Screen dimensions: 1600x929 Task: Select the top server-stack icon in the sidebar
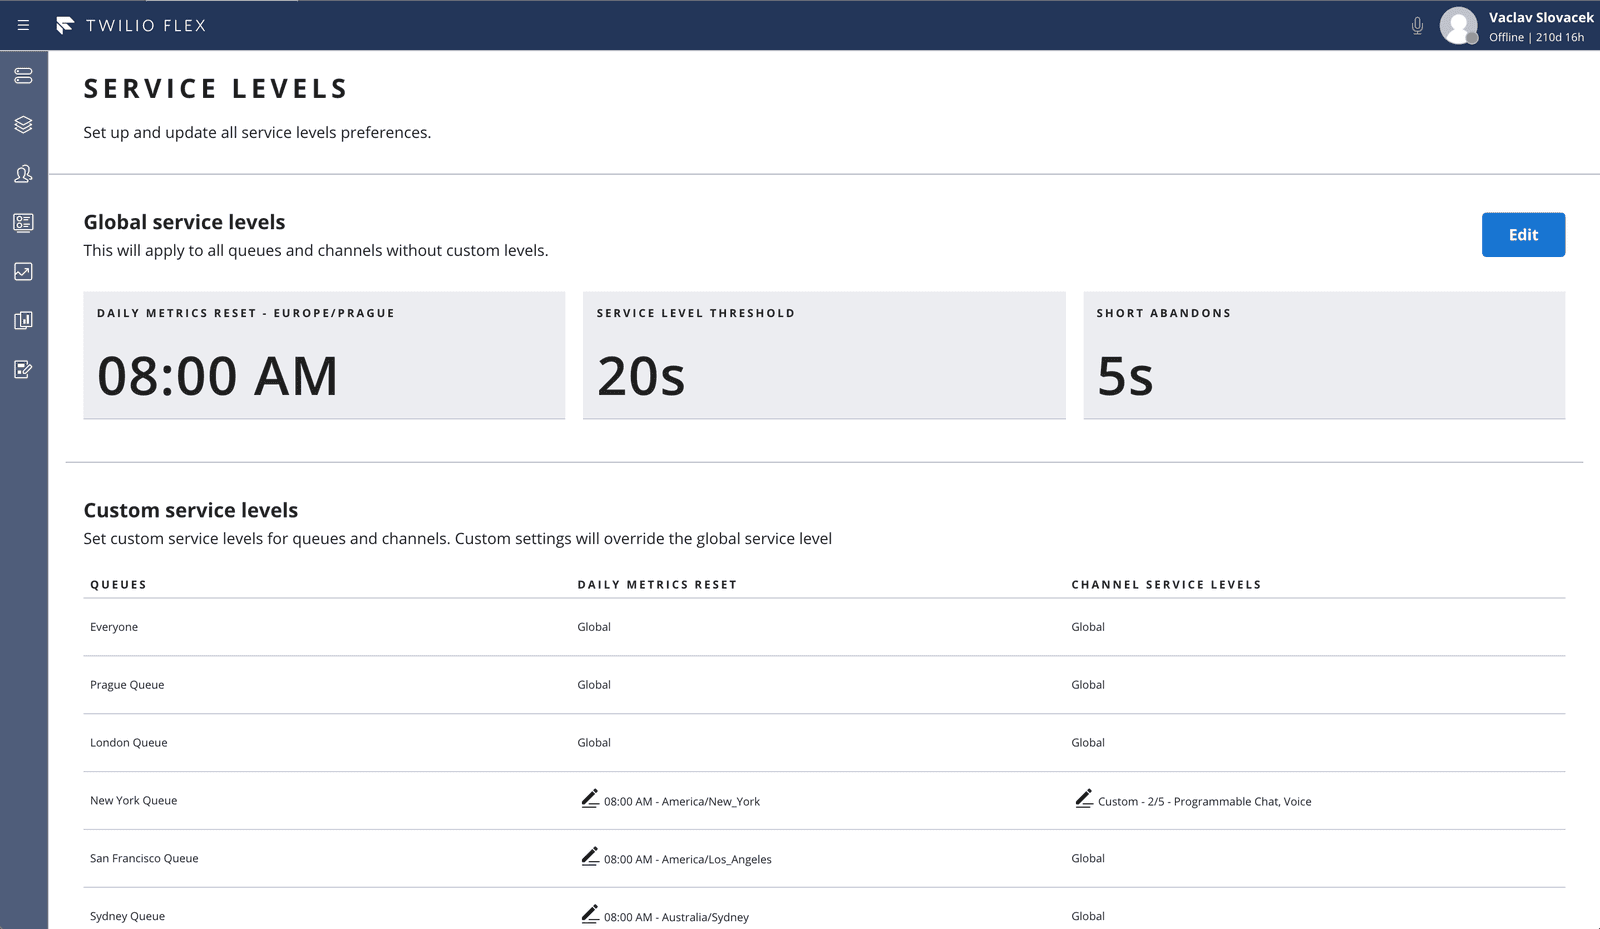pos(22,75)
